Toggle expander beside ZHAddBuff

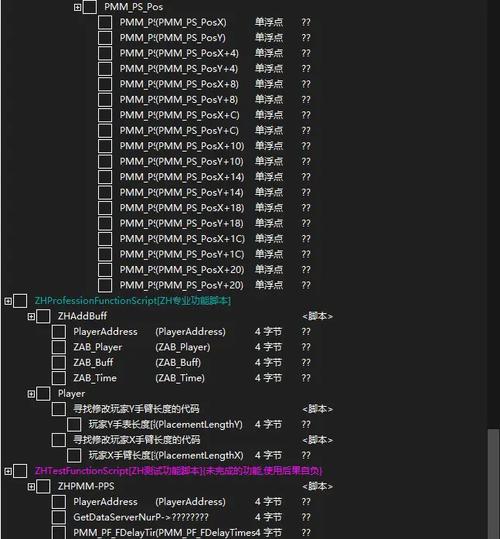(31, 317)
